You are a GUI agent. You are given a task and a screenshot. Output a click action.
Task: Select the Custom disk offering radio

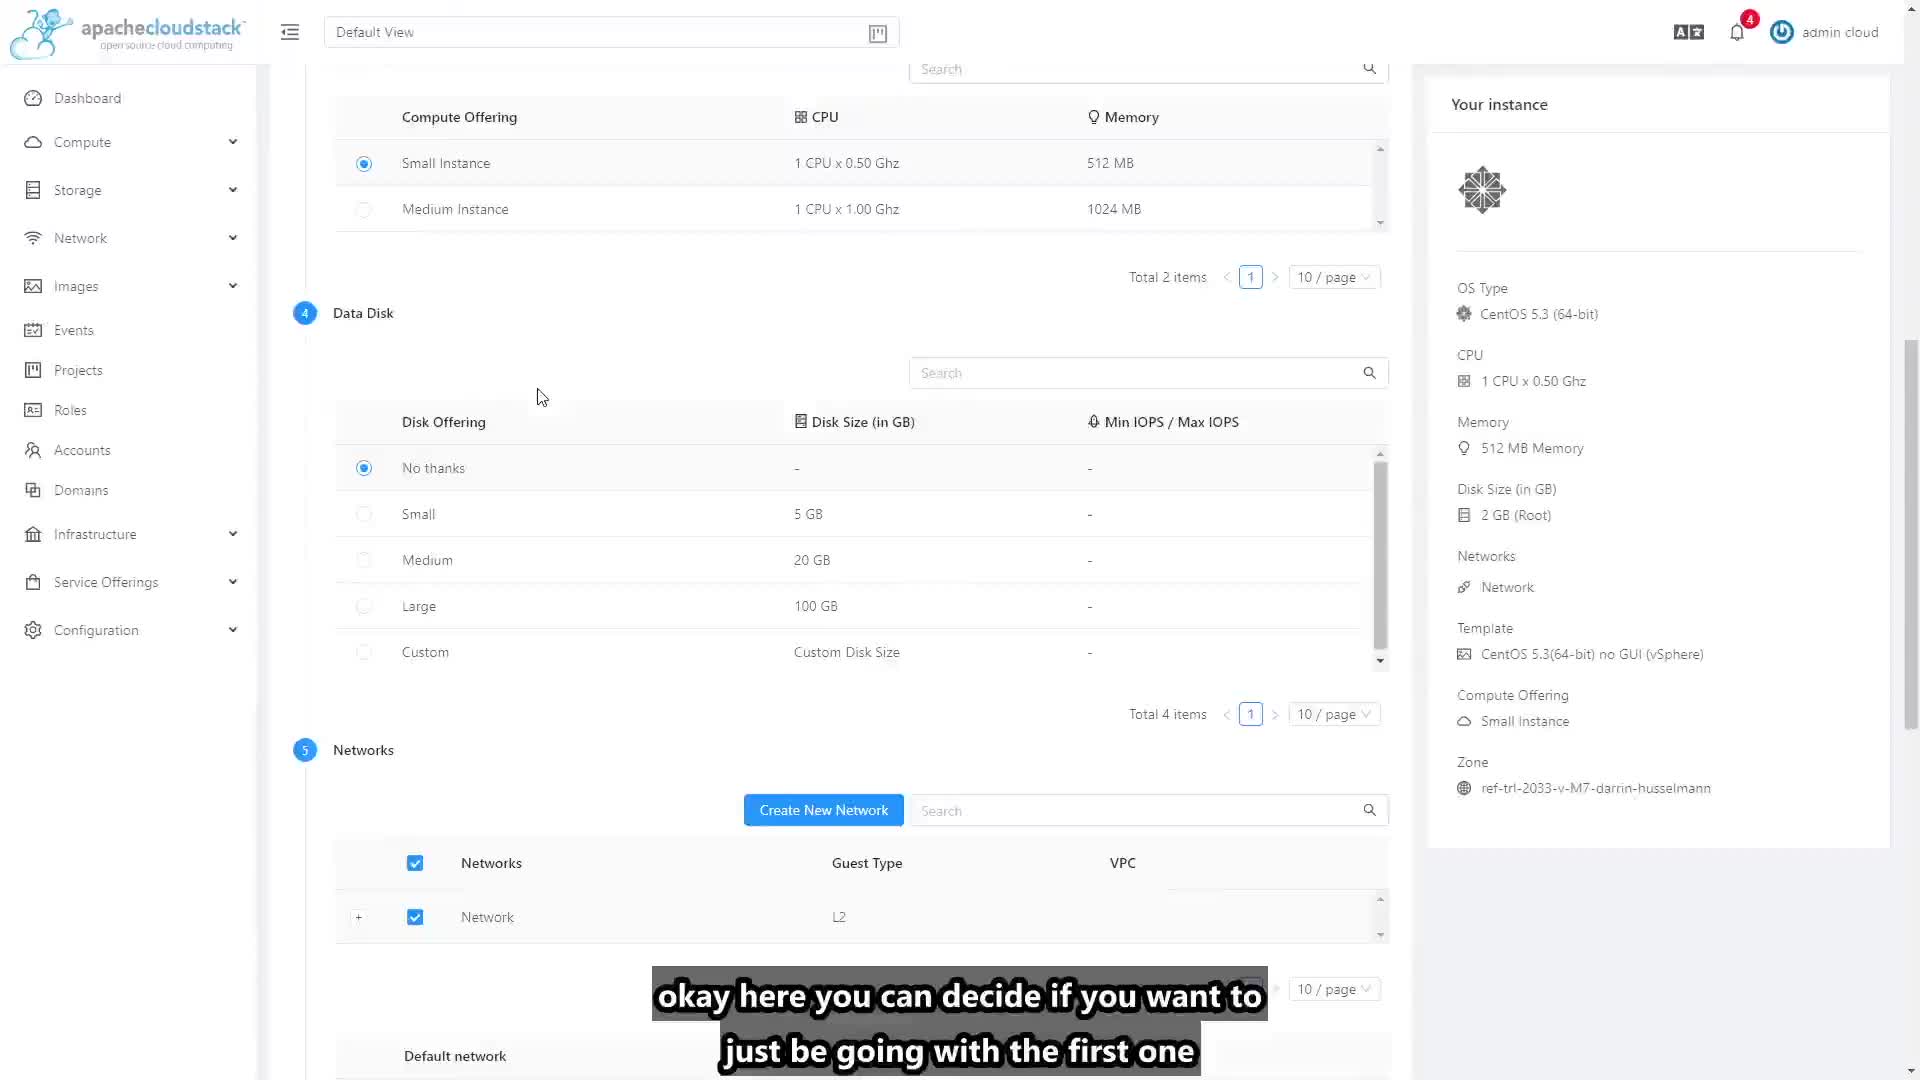pyautogui.click(x=364, y=652)
